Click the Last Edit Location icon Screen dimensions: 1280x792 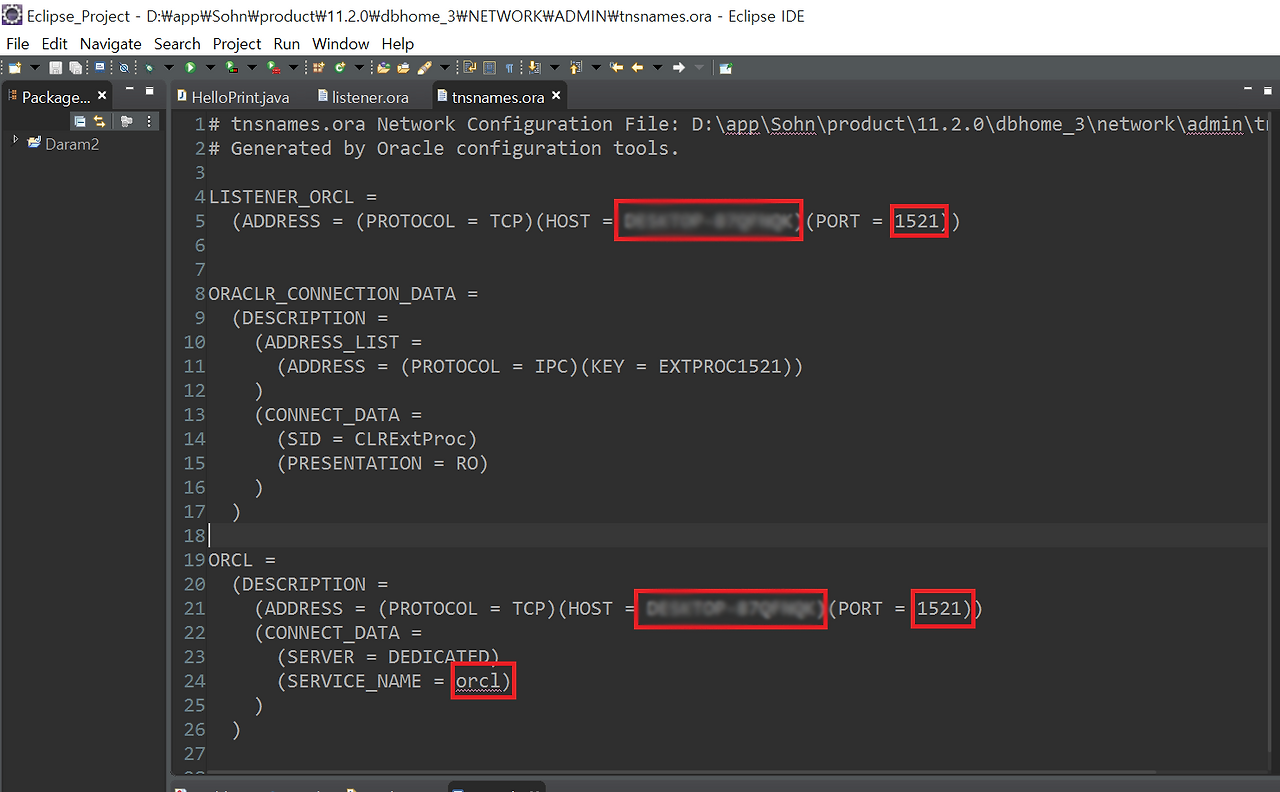pyautogui.click(x=615, y=67)
